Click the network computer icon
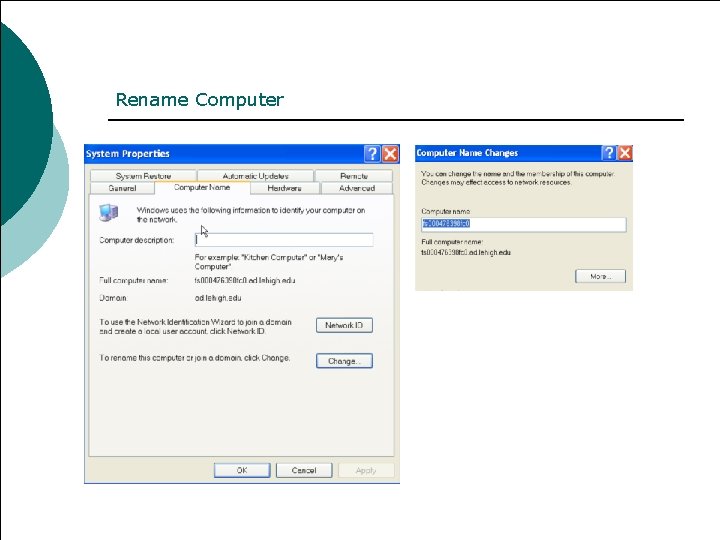Screen dimensions: 720x540 click(109, 213)
